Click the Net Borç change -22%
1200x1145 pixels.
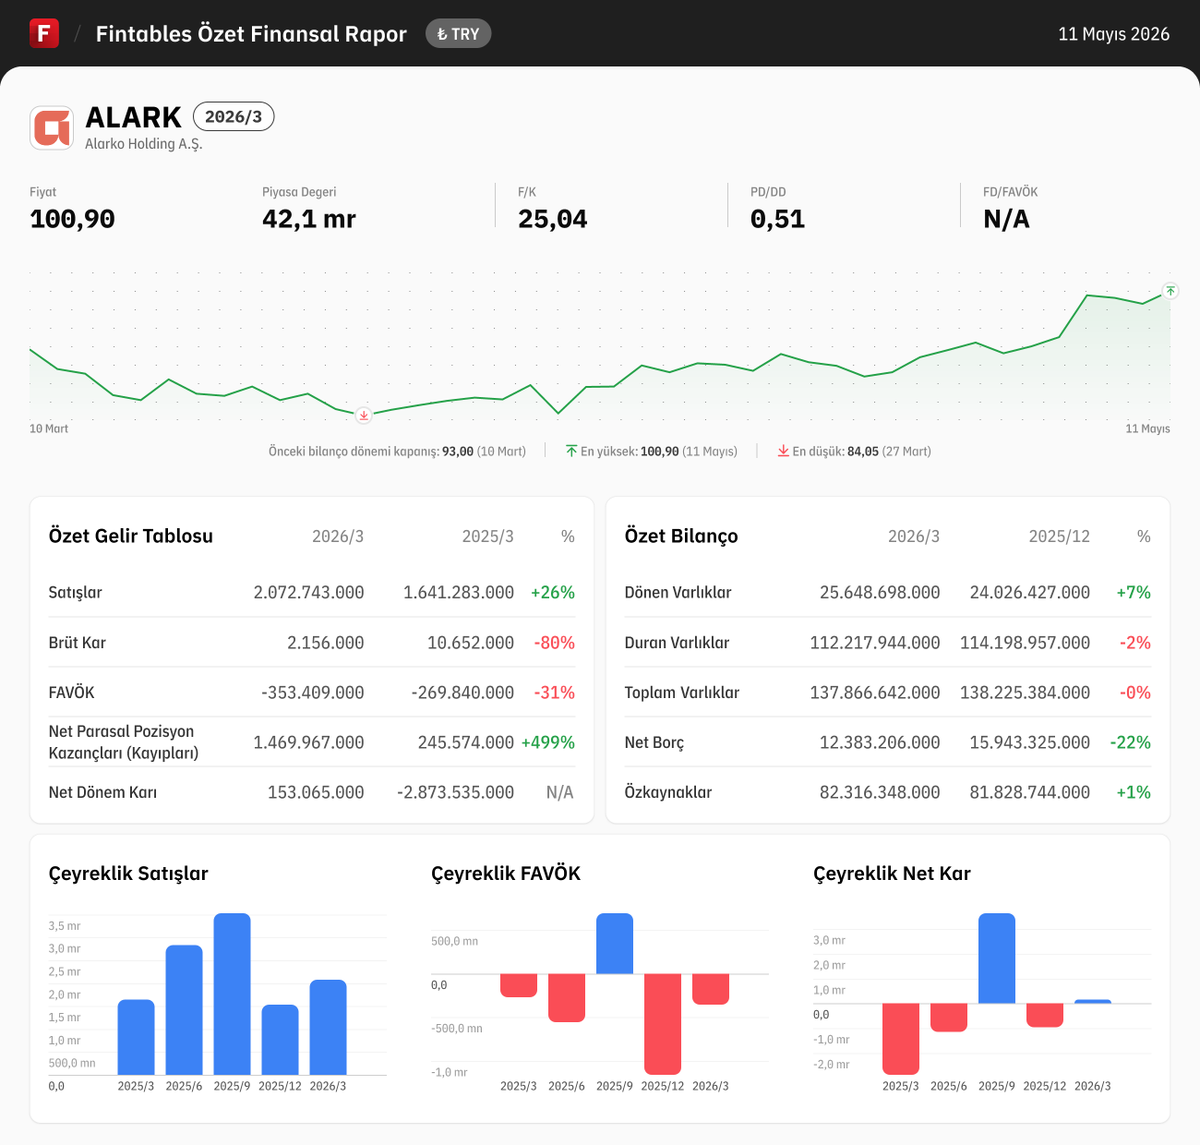(x=1130, y=742)
